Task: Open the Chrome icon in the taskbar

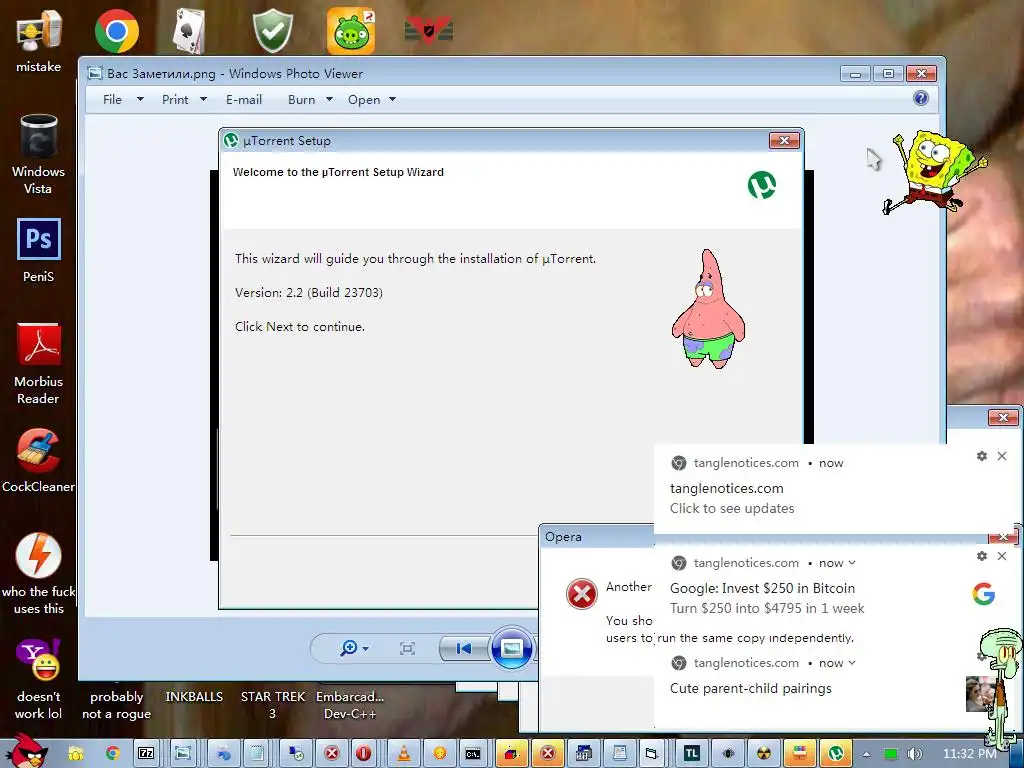Action: [112, 754]
